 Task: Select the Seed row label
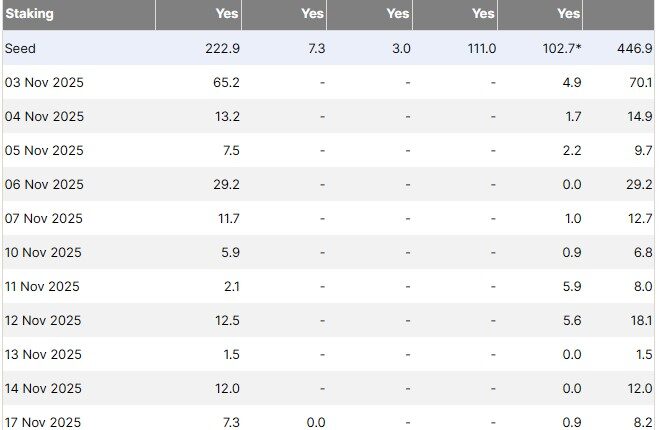coord(20,48)
